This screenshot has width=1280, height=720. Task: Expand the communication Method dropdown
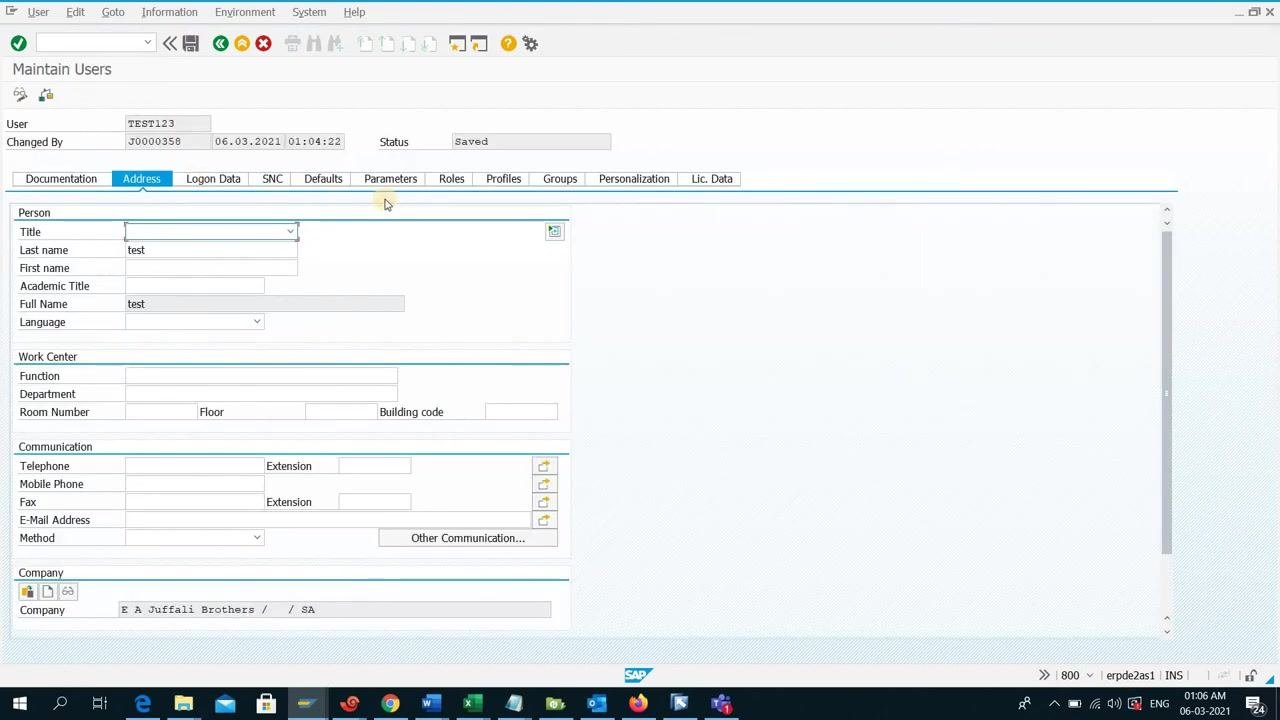click(x=257, y=538)
